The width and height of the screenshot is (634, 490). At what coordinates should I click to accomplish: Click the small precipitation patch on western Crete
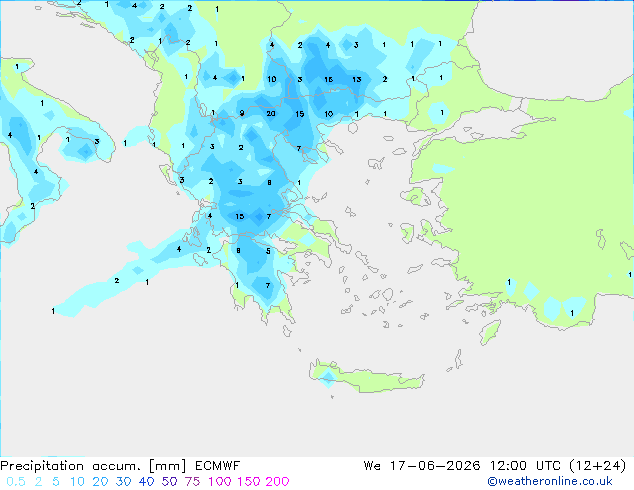click(x=328, y=378)
